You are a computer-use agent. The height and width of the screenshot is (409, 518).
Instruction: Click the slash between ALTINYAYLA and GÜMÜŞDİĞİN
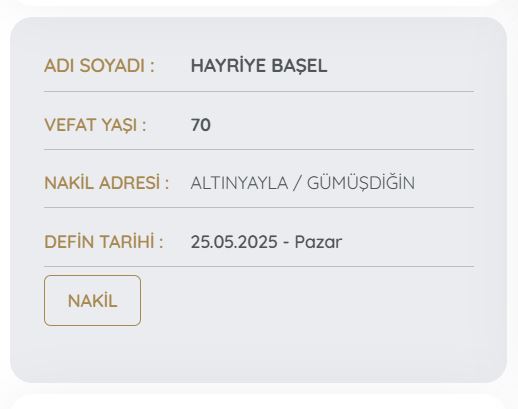pos(297,183)
